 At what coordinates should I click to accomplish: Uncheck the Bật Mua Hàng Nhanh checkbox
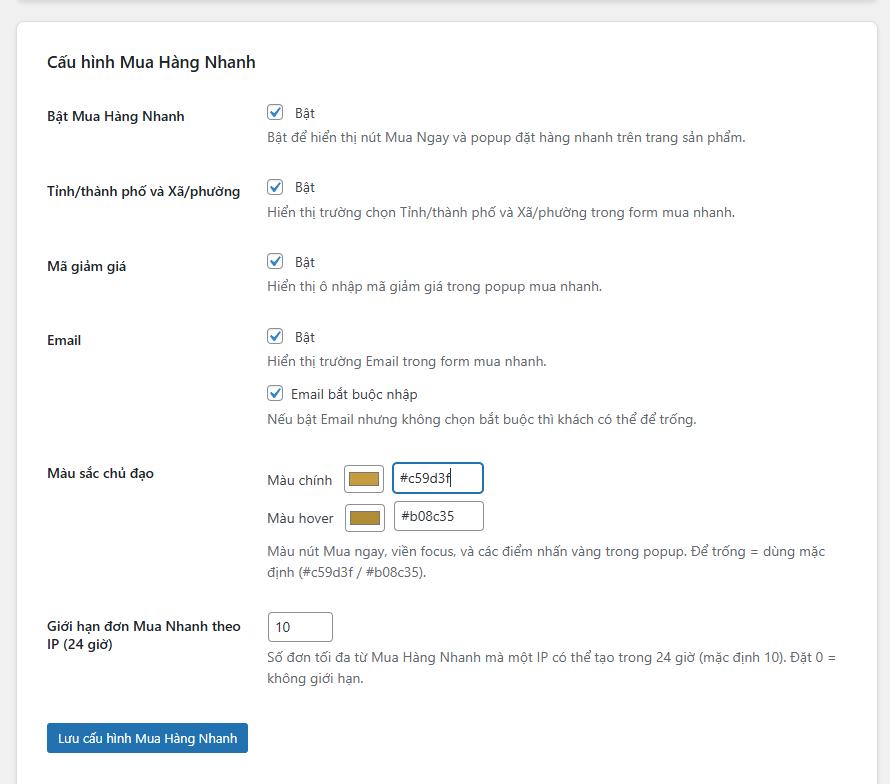pos(275,113)
